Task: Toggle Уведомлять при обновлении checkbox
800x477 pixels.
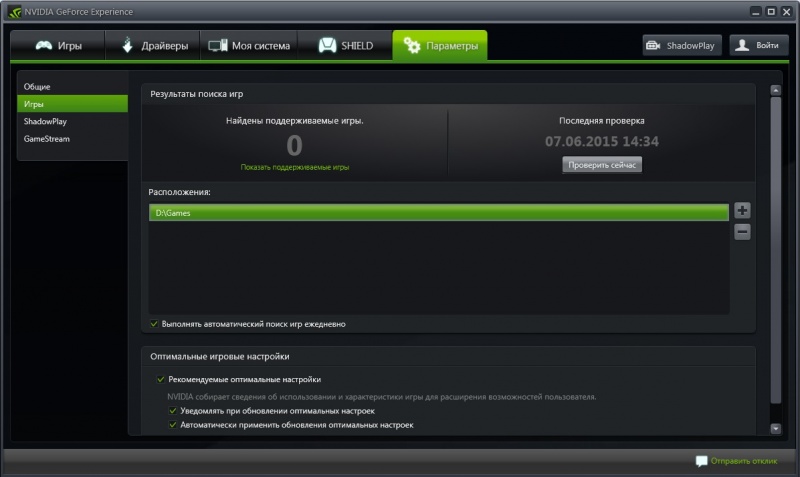Action: [173, 411]
